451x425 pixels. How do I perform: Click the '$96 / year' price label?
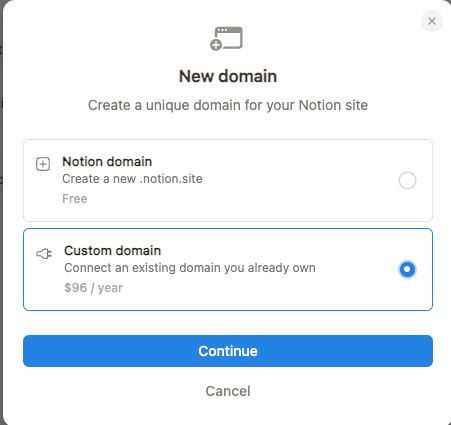93,288
